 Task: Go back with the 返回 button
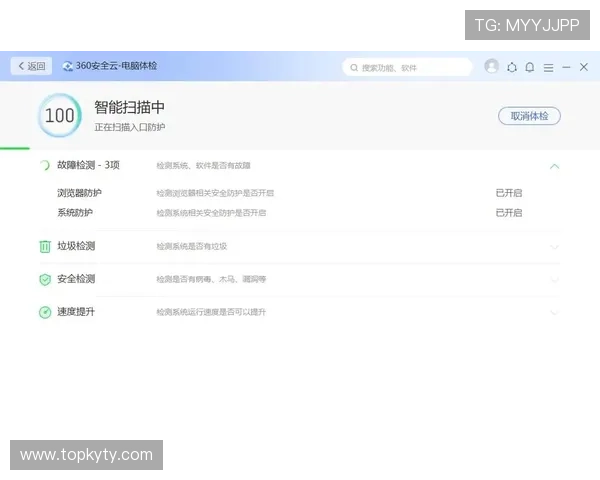(x=31, y=66)
